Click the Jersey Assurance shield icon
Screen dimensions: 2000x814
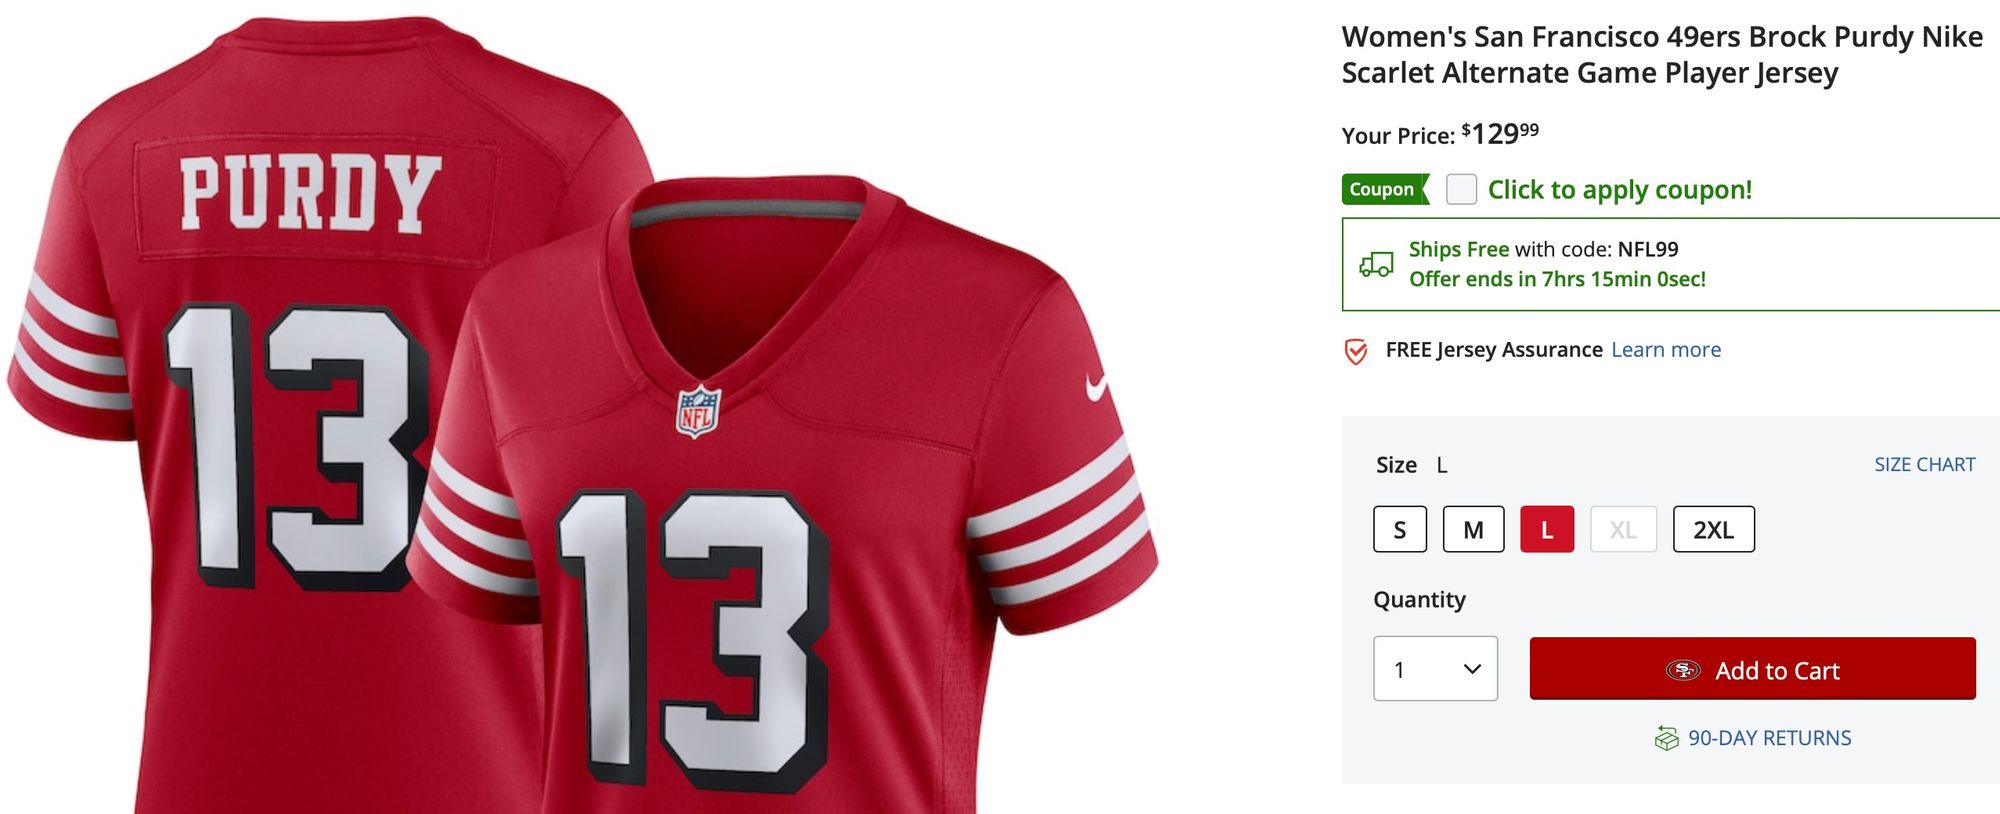(x=1356, y=351)
